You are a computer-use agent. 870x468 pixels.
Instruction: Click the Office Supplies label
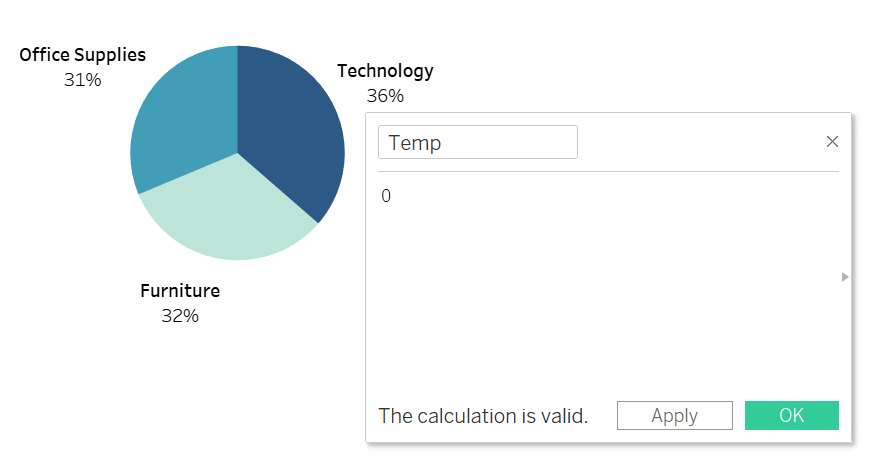coord(83,55)
